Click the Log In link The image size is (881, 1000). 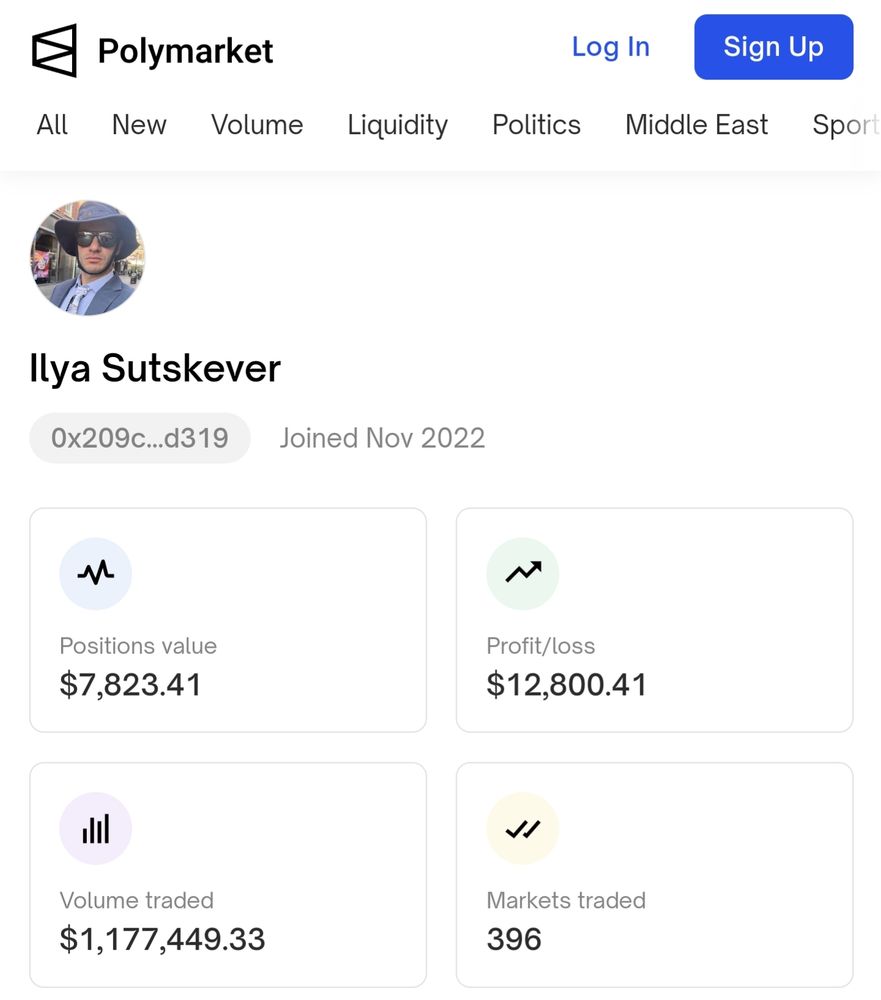[x=611, y=47]
